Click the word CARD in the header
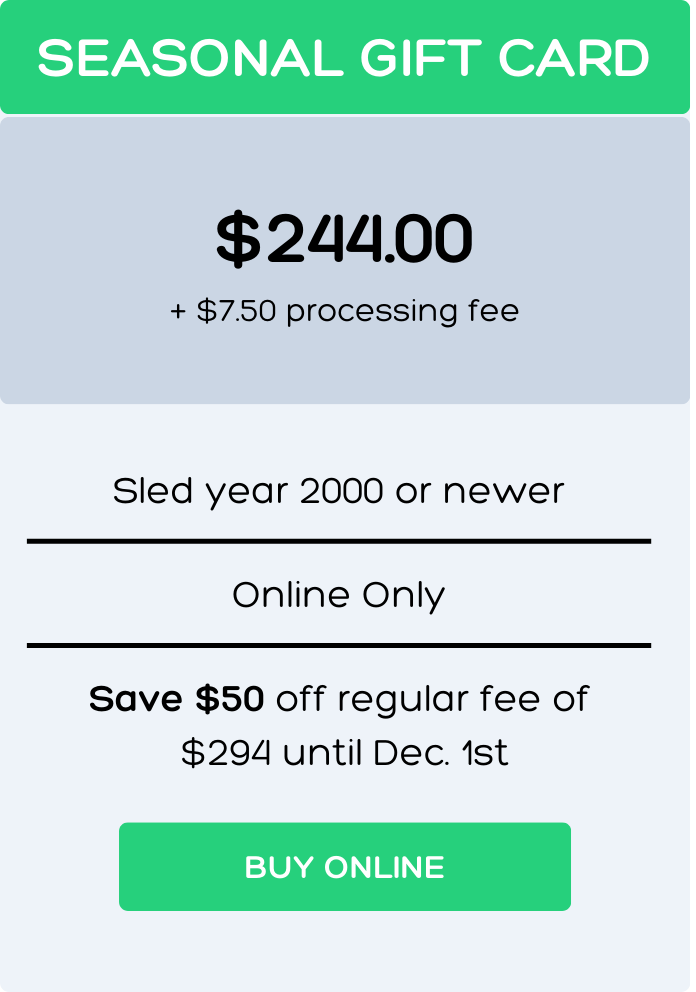Image resolution: width=696 pixels, height=992 pixels. pyautogui.click(x=574, y=58)
